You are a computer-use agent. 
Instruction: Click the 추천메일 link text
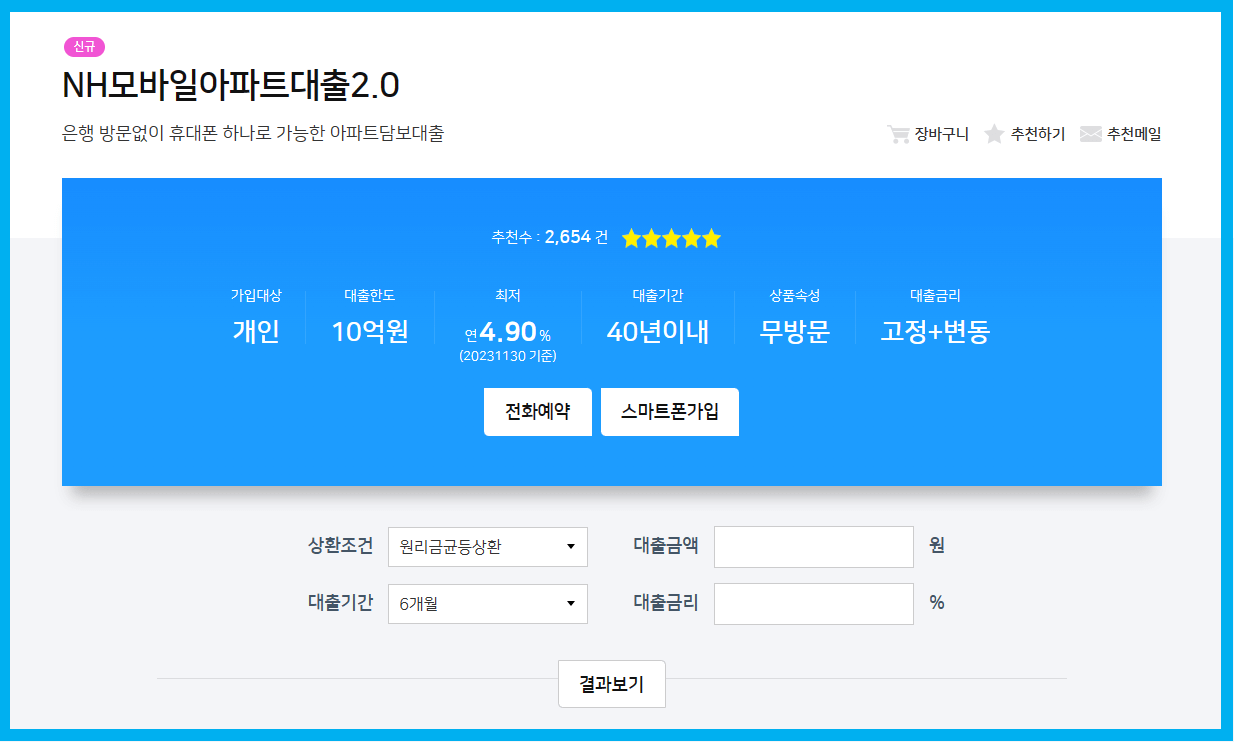[x=1134, y=134]
